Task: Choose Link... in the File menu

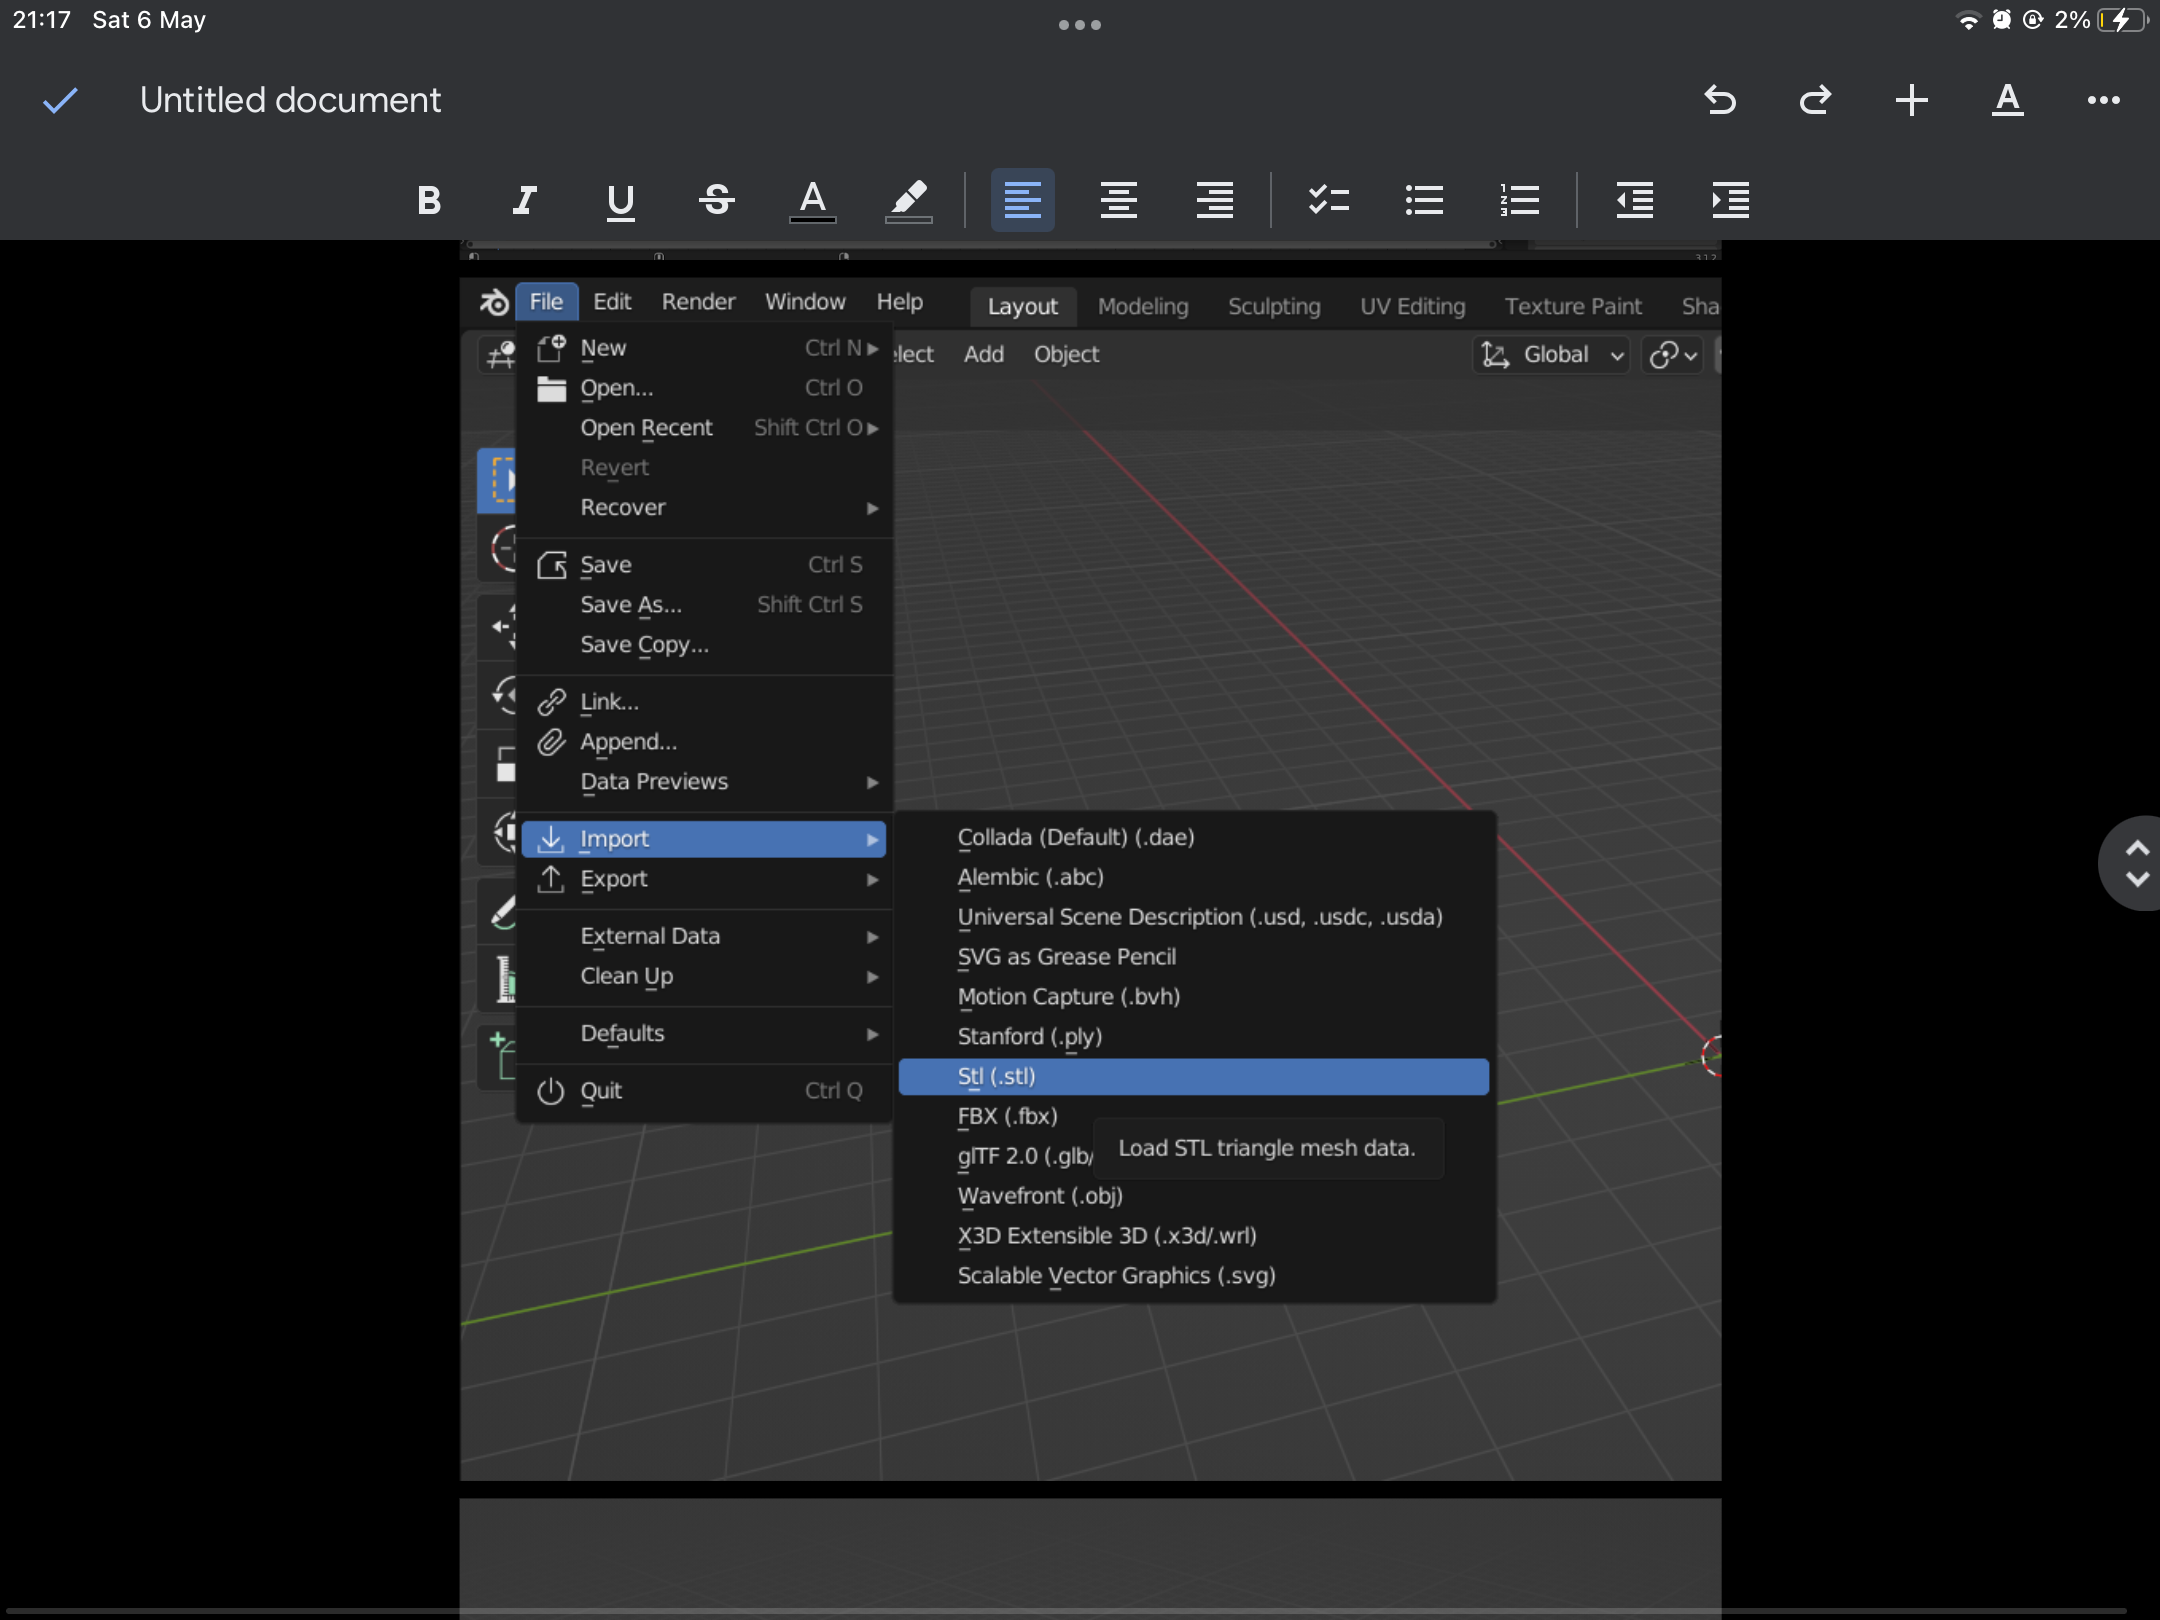Action: coord(706,702)
